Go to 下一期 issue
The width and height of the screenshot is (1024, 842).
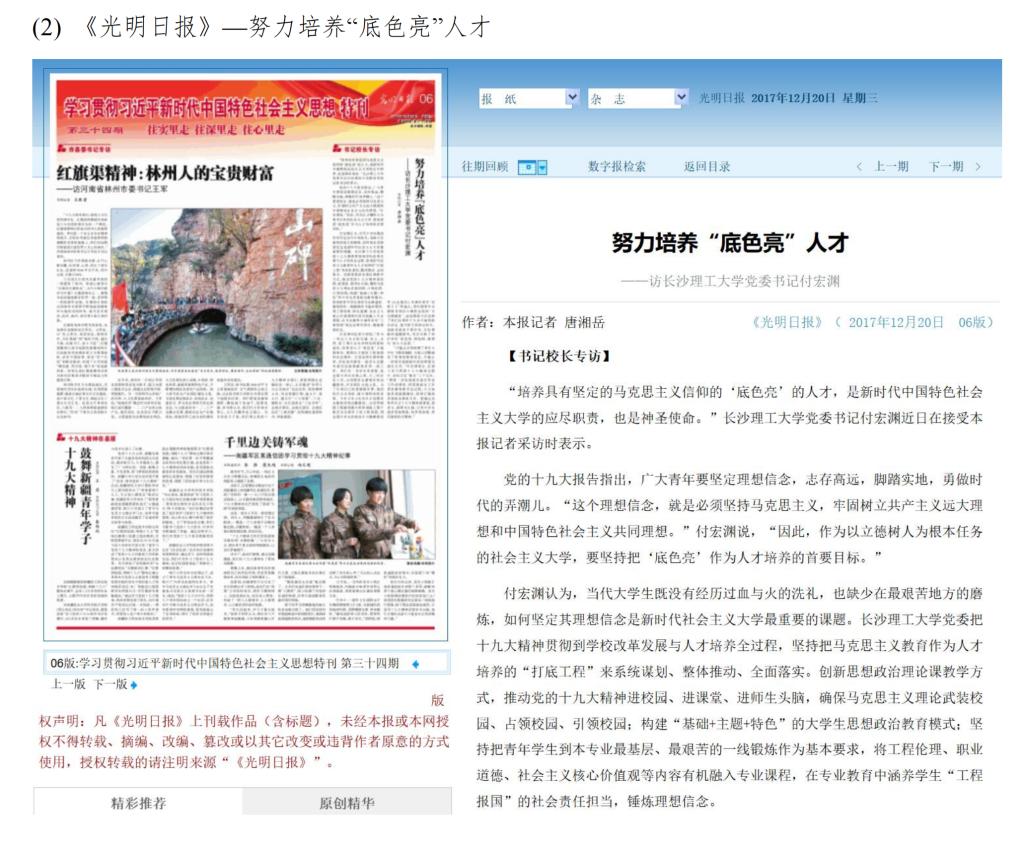946,167
